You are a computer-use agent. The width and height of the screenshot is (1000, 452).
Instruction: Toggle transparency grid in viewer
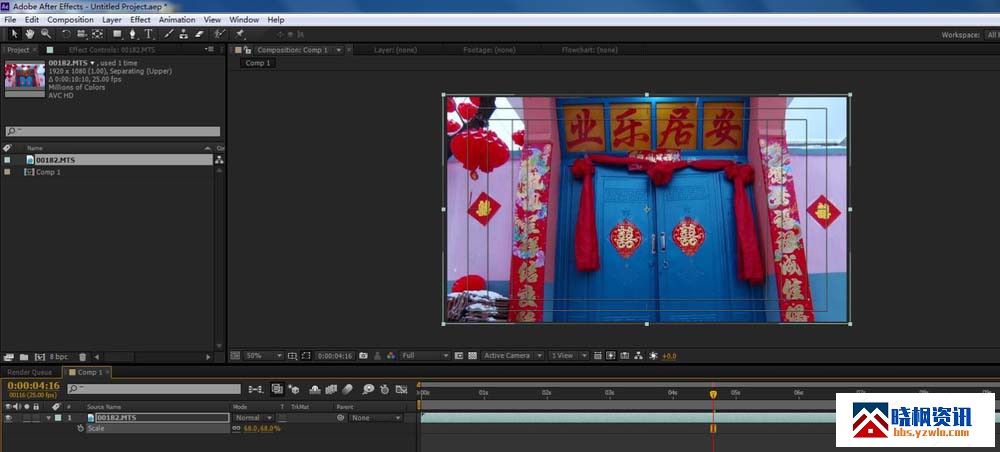pos(473,356)
